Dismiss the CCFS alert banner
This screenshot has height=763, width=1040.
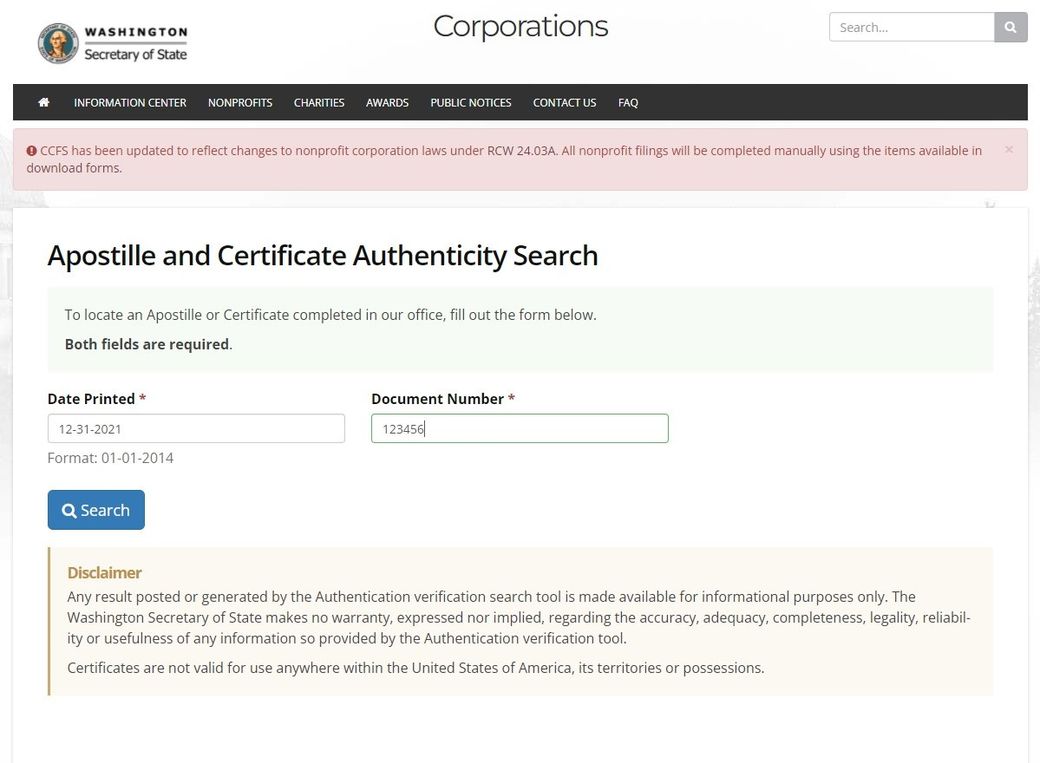[1008, 150]
